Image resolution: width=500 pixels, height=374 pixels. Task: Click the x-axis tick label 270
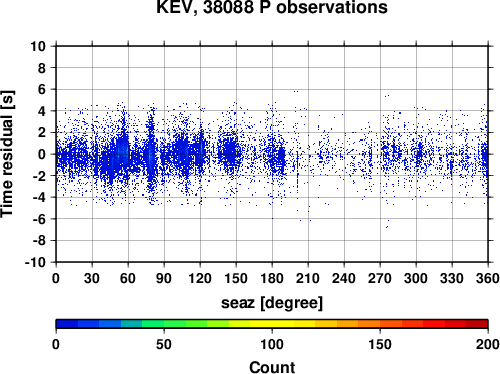tap(380, 278)
